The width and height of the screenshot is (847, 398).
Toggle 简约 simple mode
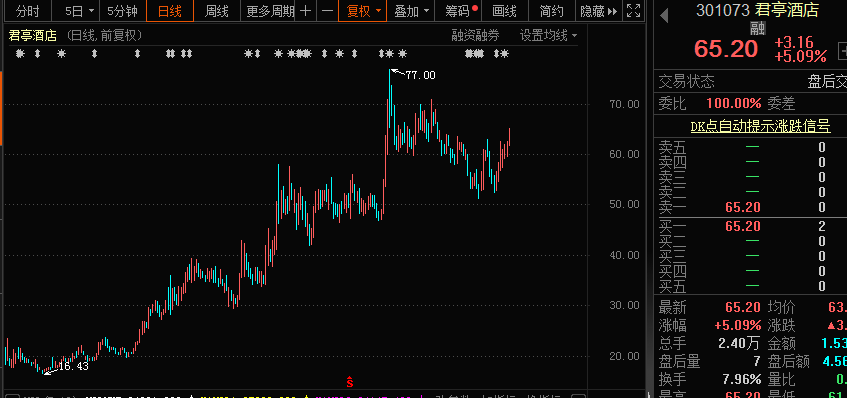coord(551,11)
